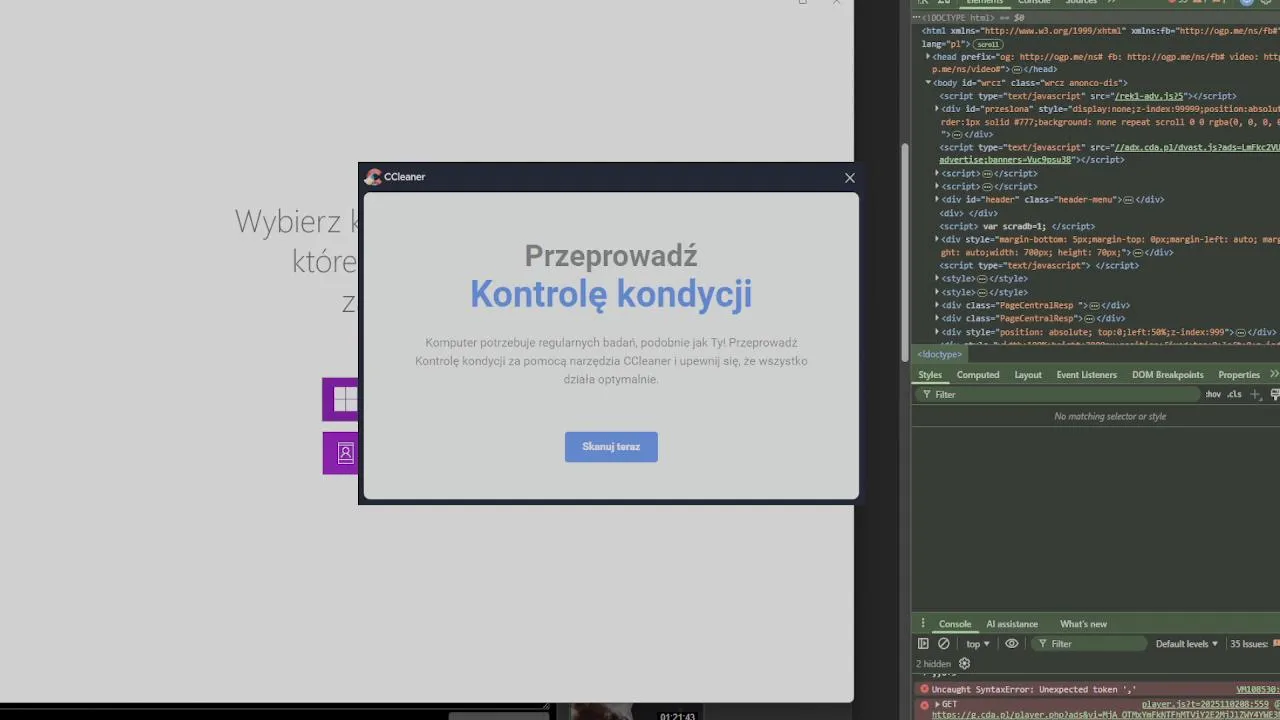Click the purple Windows logo tile behind dialog

point(341,399)
